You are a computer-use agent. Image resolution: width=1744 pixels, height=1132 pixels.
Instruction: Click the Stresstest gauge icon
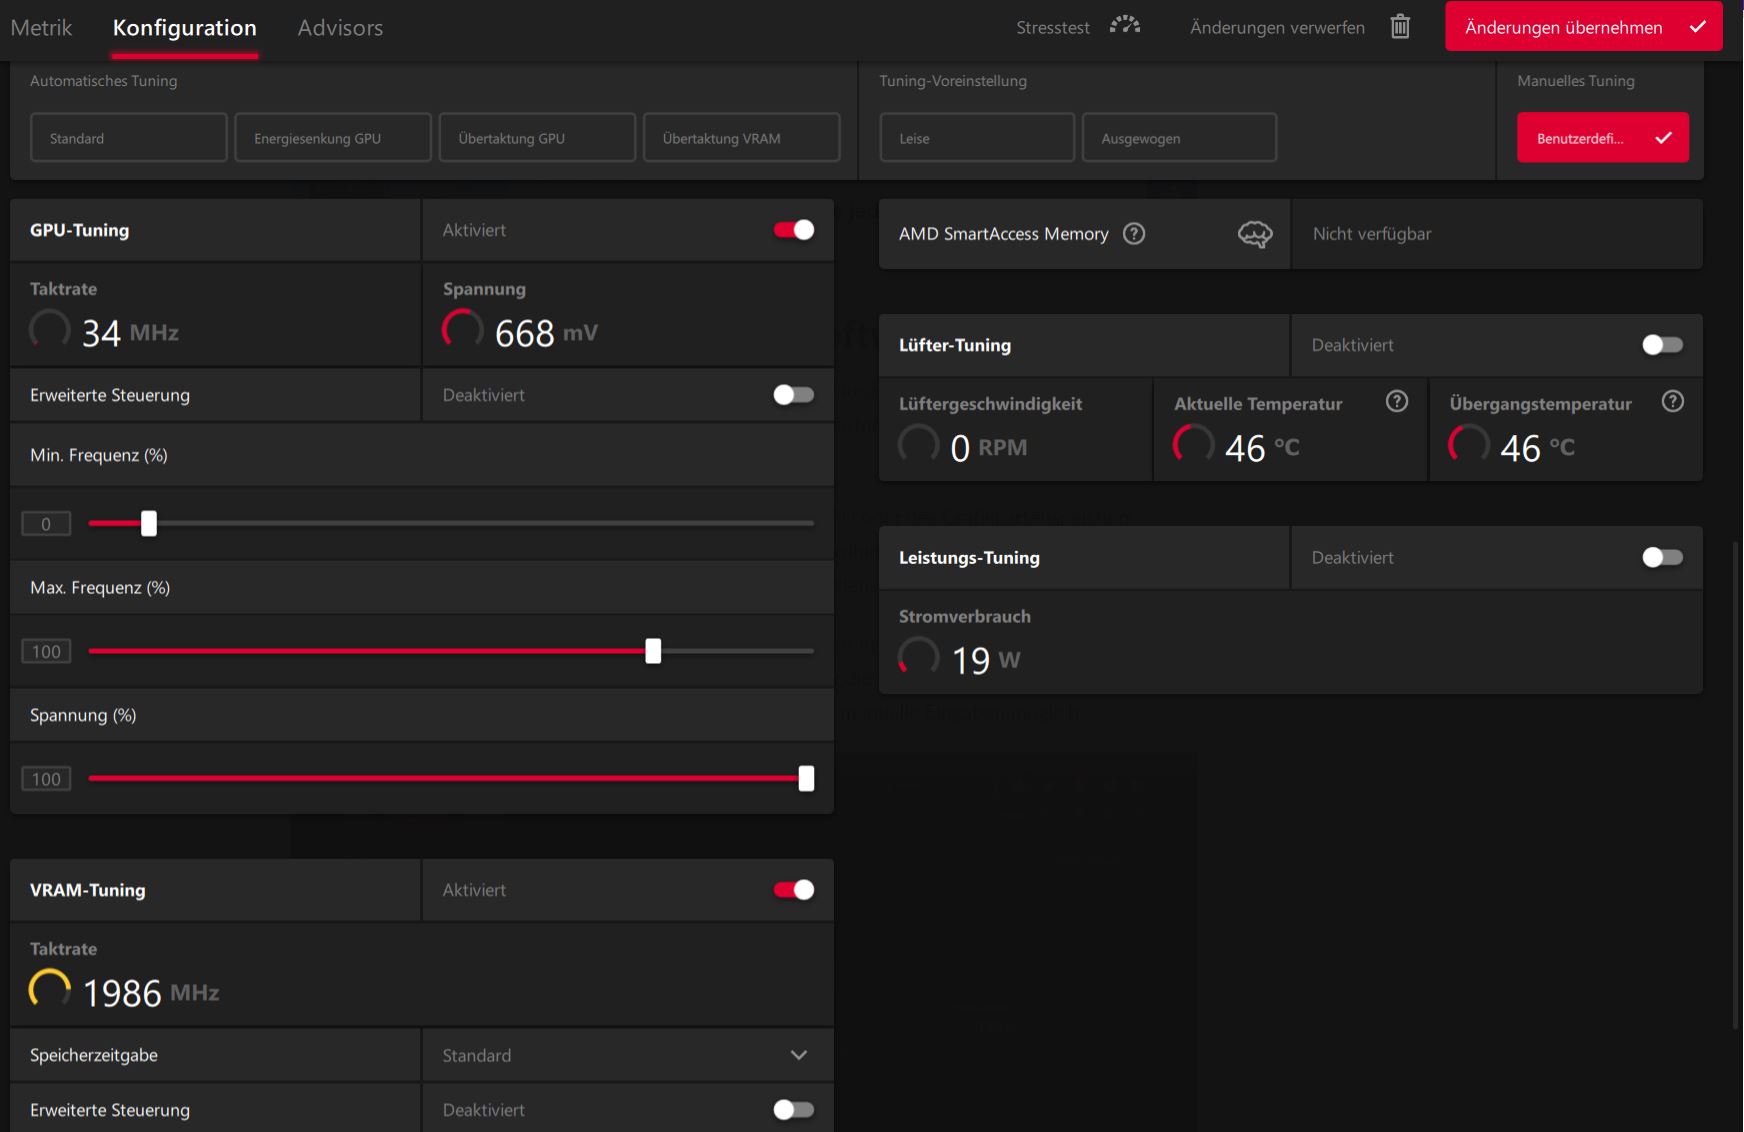[1125, 26]
